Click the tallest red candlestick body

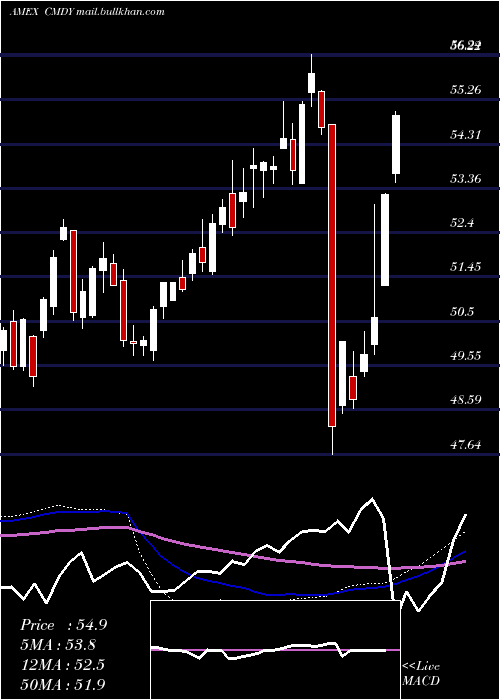[332, 275]
